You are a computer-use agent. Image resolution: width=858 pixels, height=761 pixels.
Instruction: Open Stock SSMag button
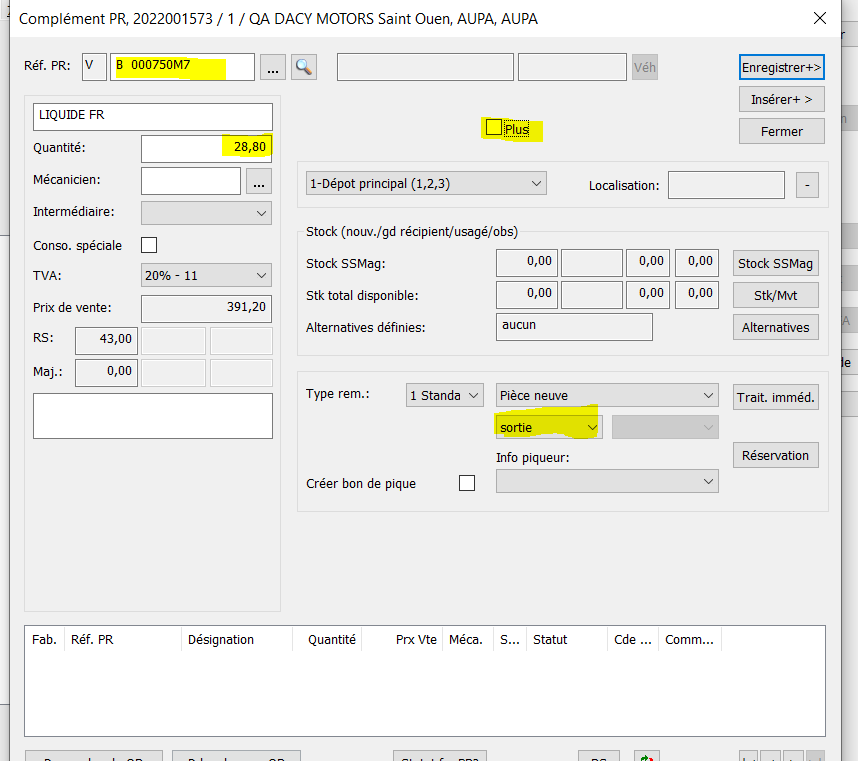(x=775, y=264)
